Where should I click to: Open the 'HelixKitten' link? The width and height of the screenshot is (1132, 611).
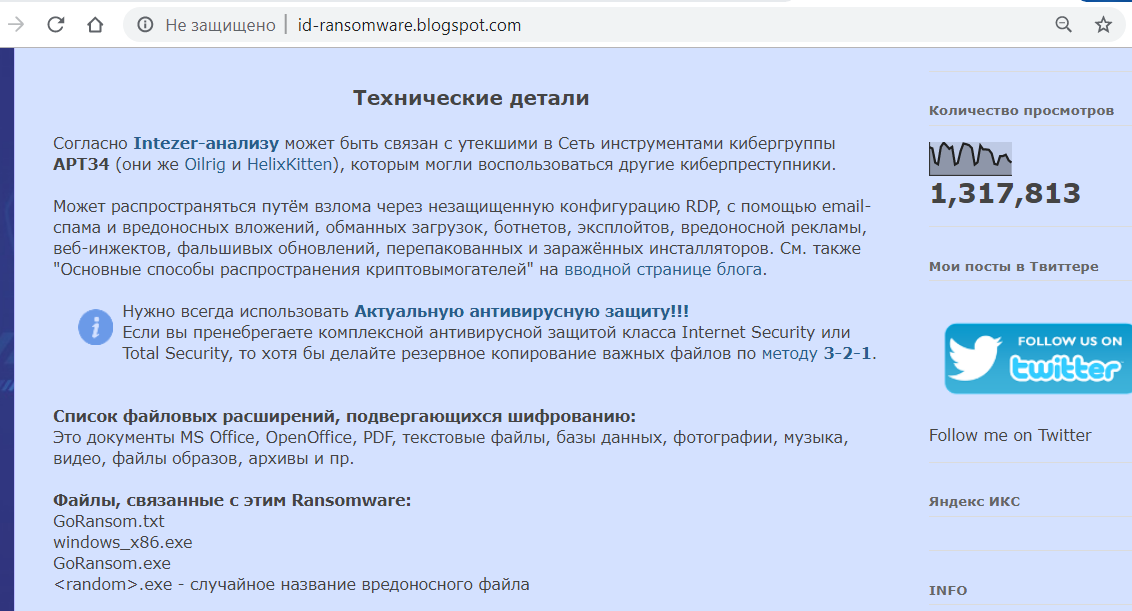289,165
